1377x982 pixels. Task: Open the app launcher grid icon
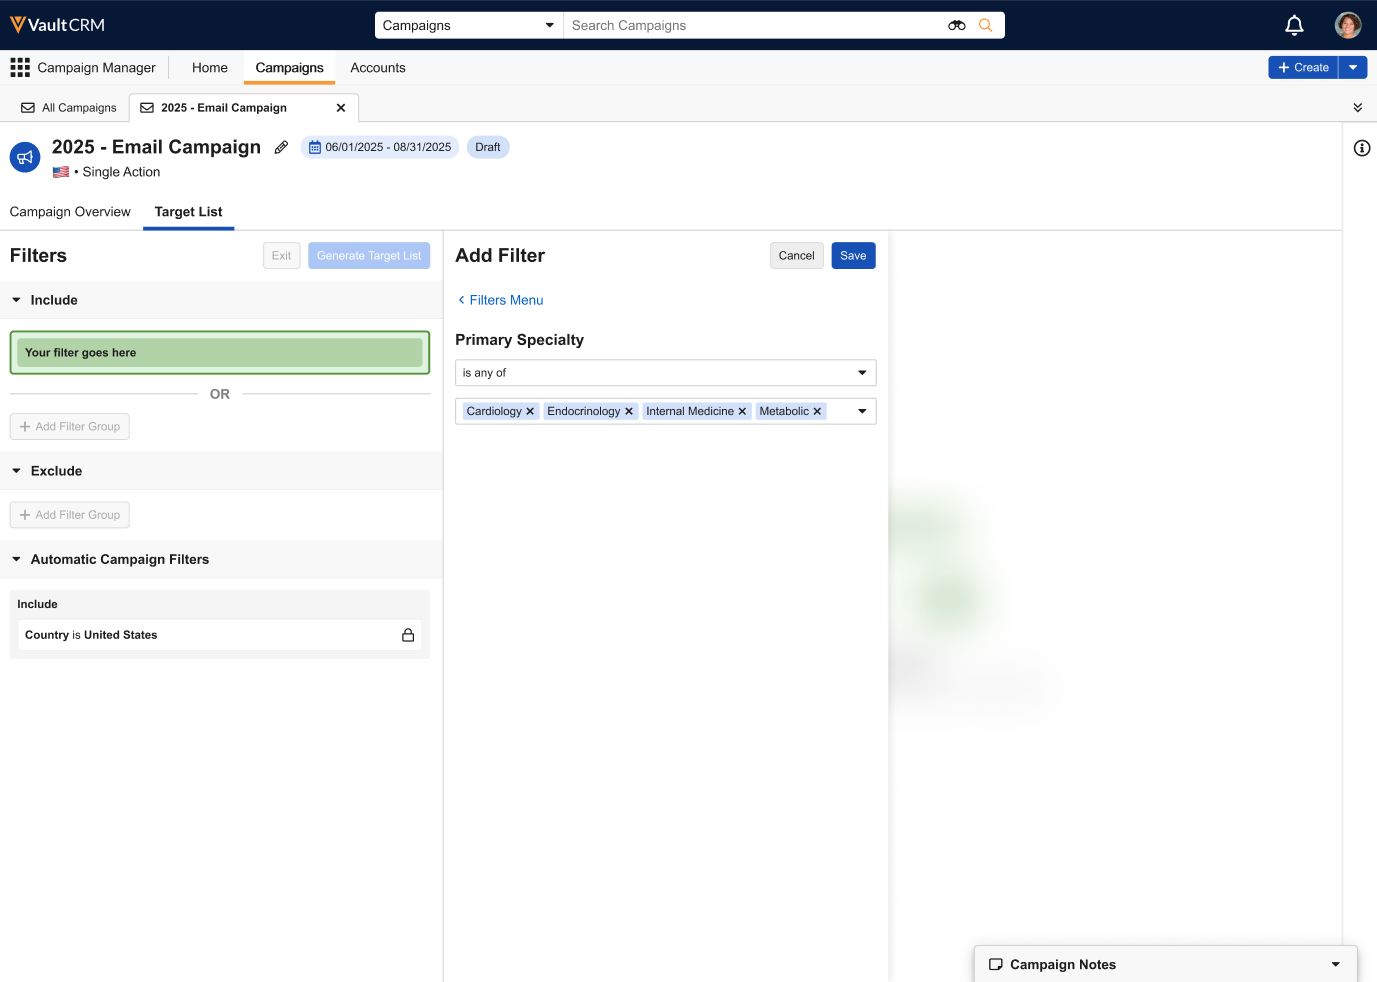(20, 67)
